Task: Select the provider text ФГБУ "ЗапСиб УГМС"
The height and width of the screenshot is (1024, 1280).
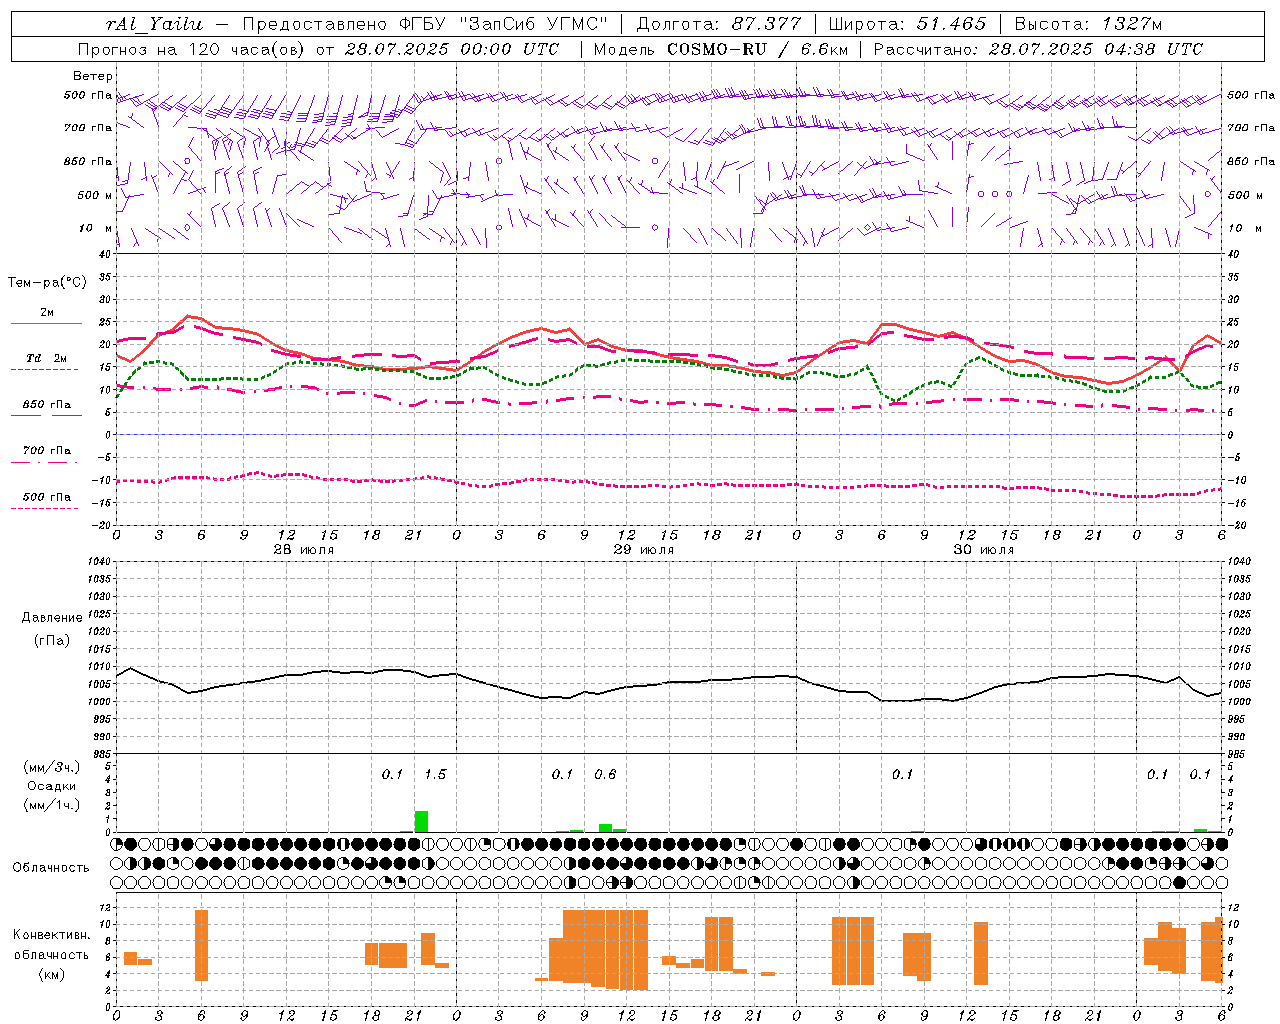Action: coord(502,24)
